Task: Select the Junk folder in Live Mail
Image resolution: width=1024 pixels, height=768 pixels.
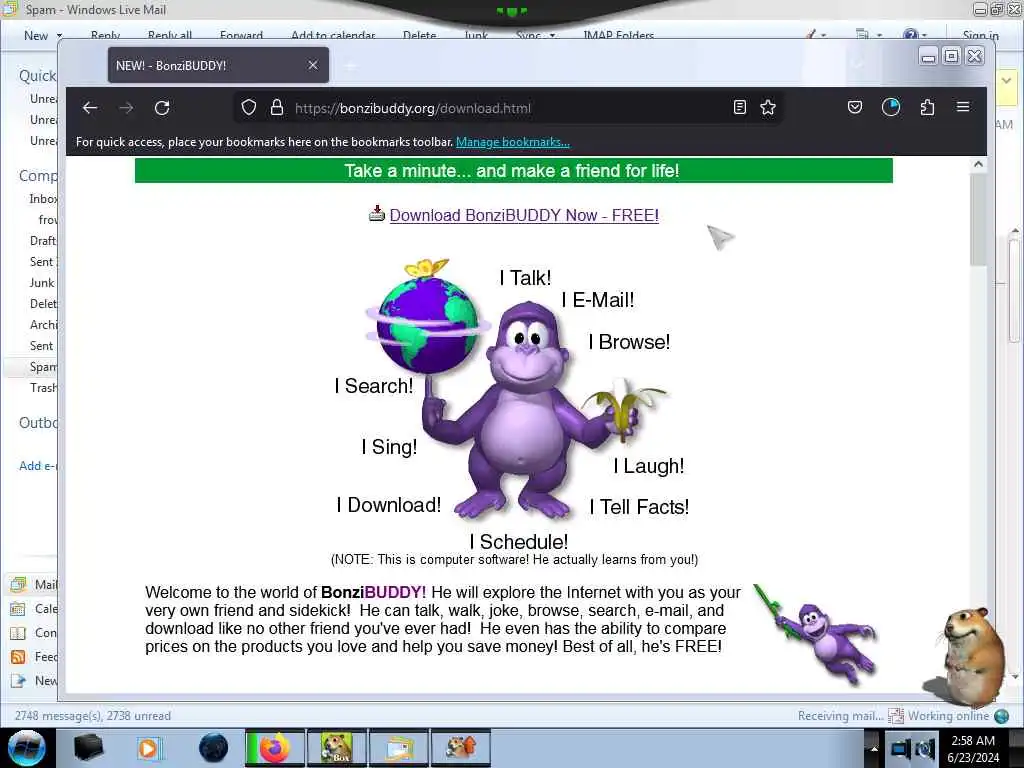Action: click(42, 283)
